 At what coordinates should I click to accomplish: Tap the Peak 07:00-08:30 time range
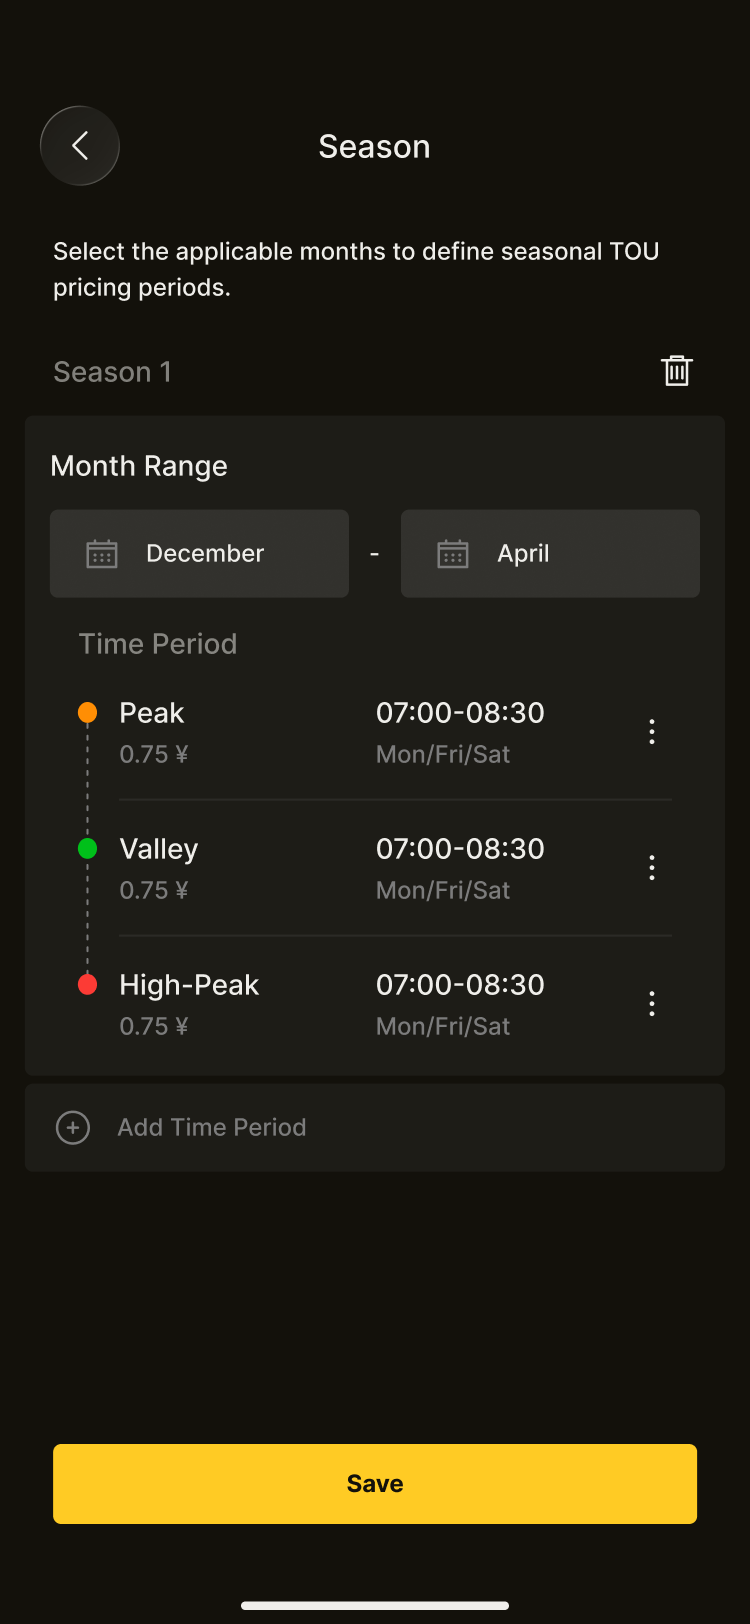click(460, 713)
